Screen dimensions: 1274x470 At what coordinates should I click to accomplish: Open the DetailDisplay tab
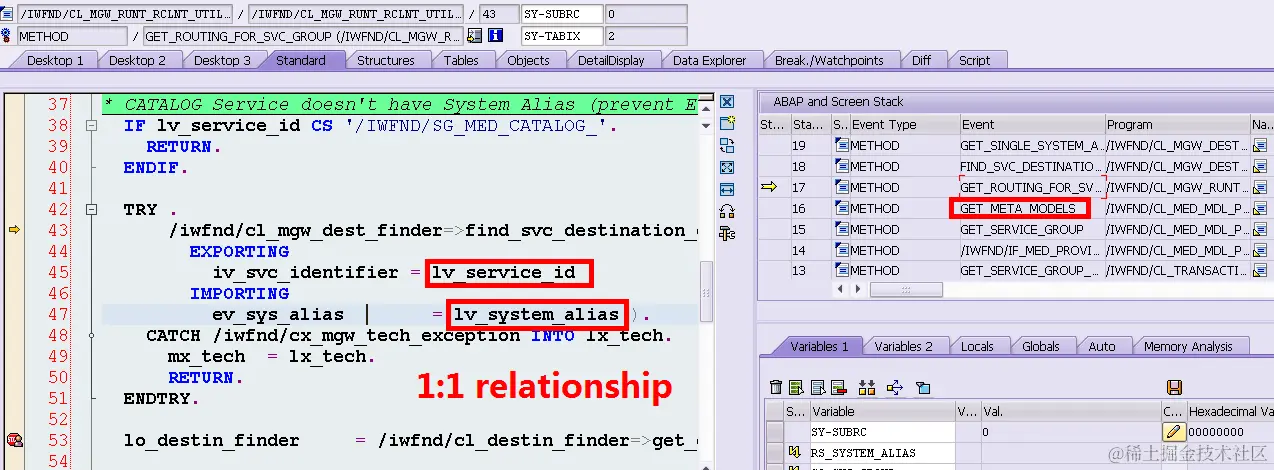[x=611, y=60]
